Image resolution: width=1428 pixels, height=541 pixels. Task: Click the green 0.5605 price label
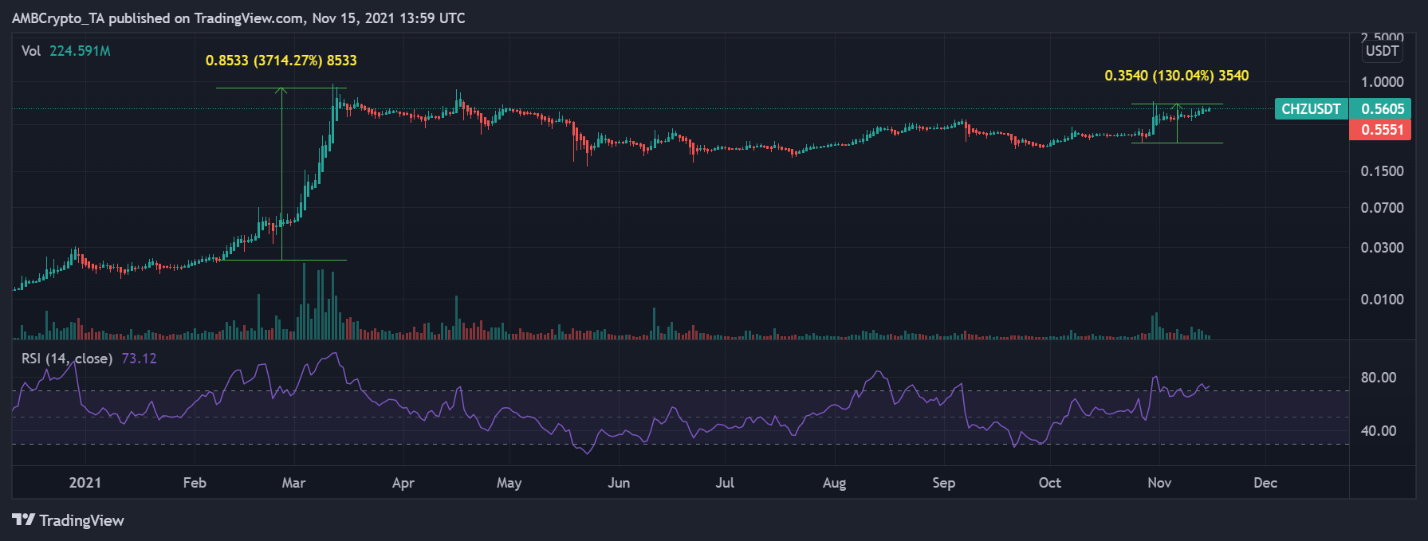pos(1382,110)
